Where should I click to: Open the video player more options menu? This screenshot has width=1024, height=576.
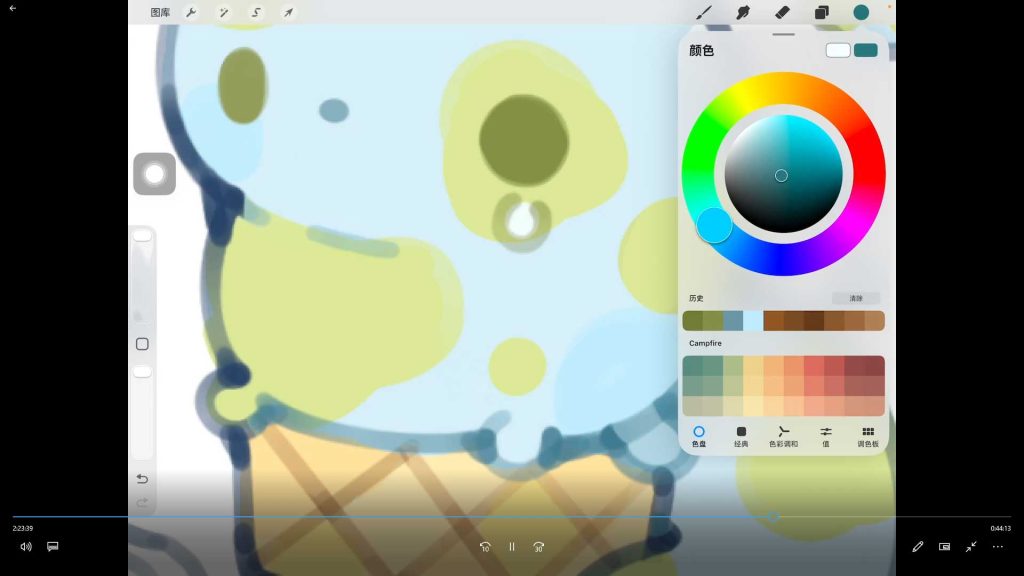(998, 547)
